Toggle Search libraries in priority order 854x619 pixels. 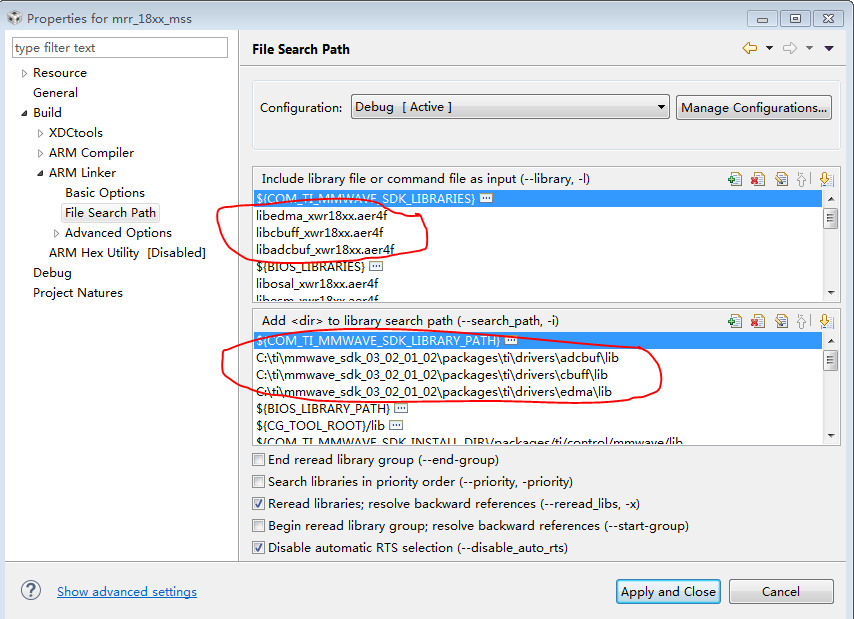(x=259, y=482)
